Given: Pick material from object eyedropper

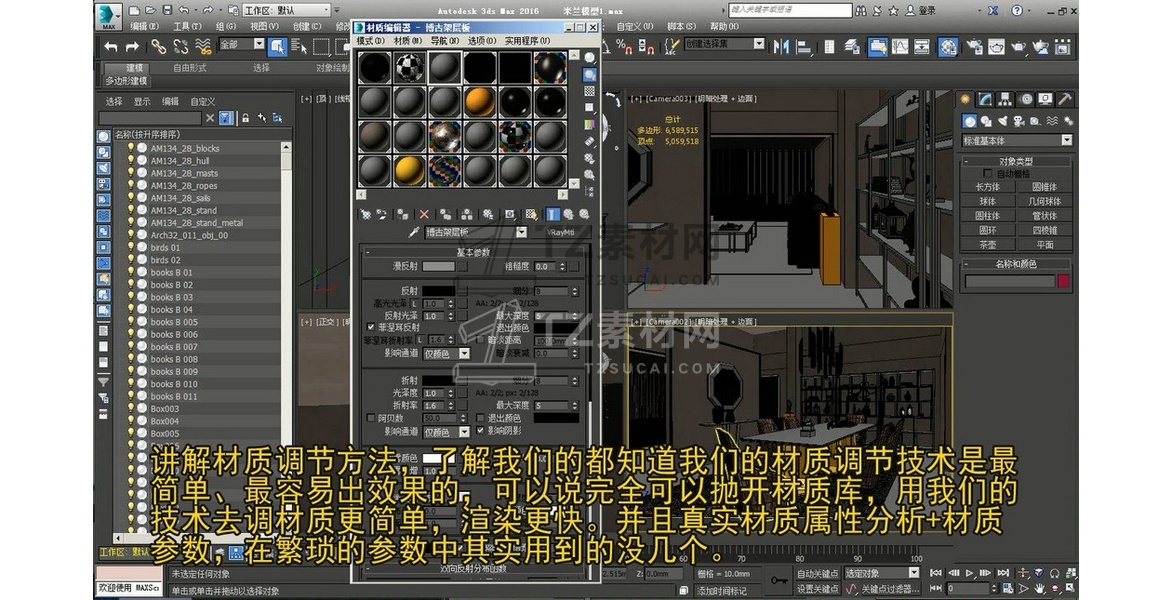Looking at the screenshot, I should coord(413,232).
